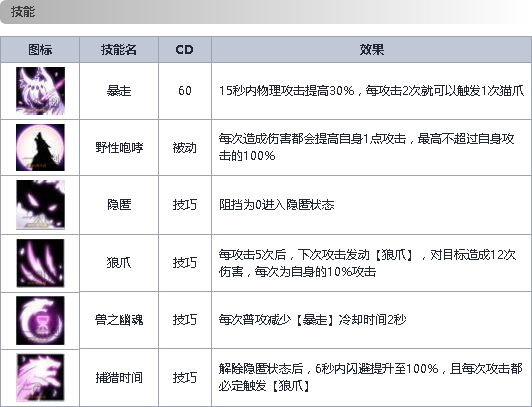The image size is (532, 407).
Task: Click the skill name 兽之幽魂
Action: point(119,320)
